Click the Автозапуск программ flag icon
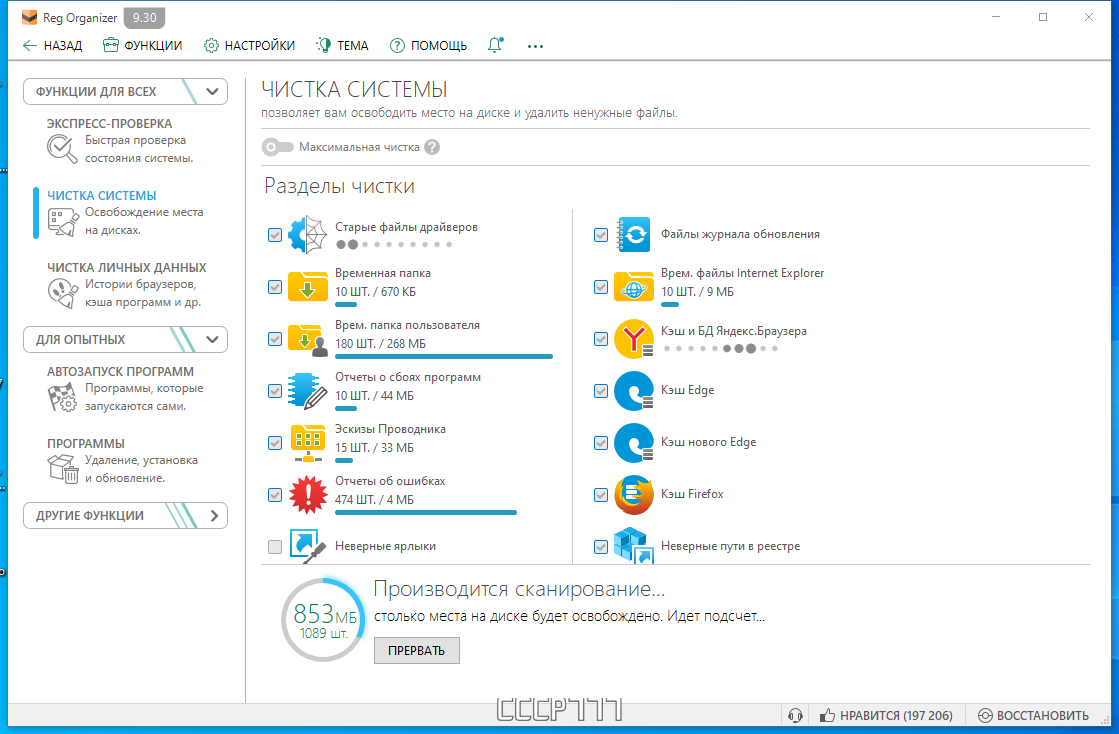Screen dimensions: 1119x734 62,397
